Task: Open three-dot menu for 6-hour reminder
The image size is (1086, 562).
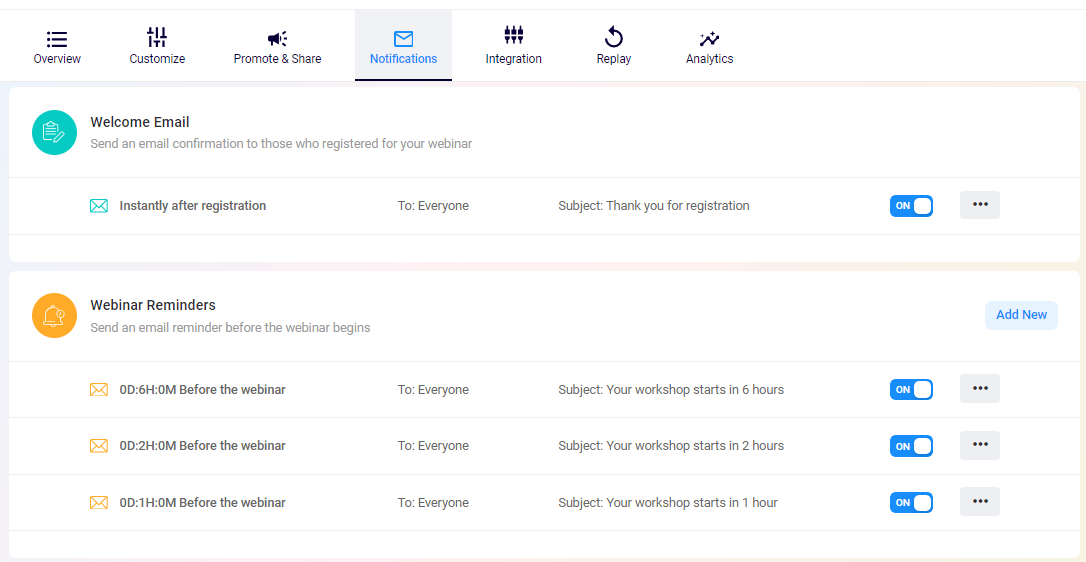Action: point(980,389)
